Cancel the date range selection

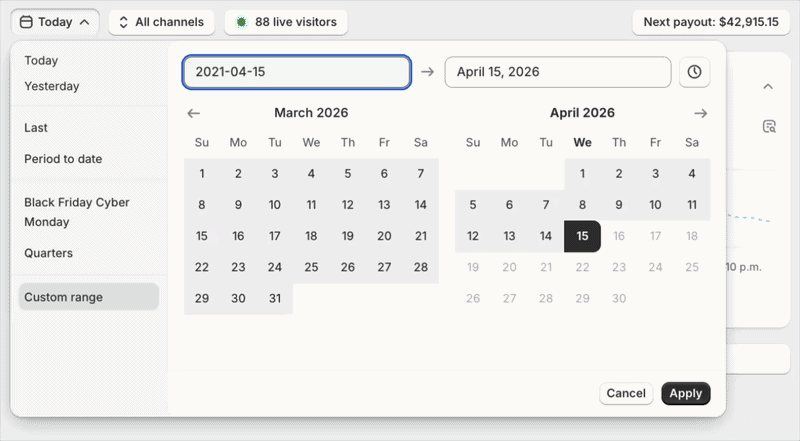626,393
